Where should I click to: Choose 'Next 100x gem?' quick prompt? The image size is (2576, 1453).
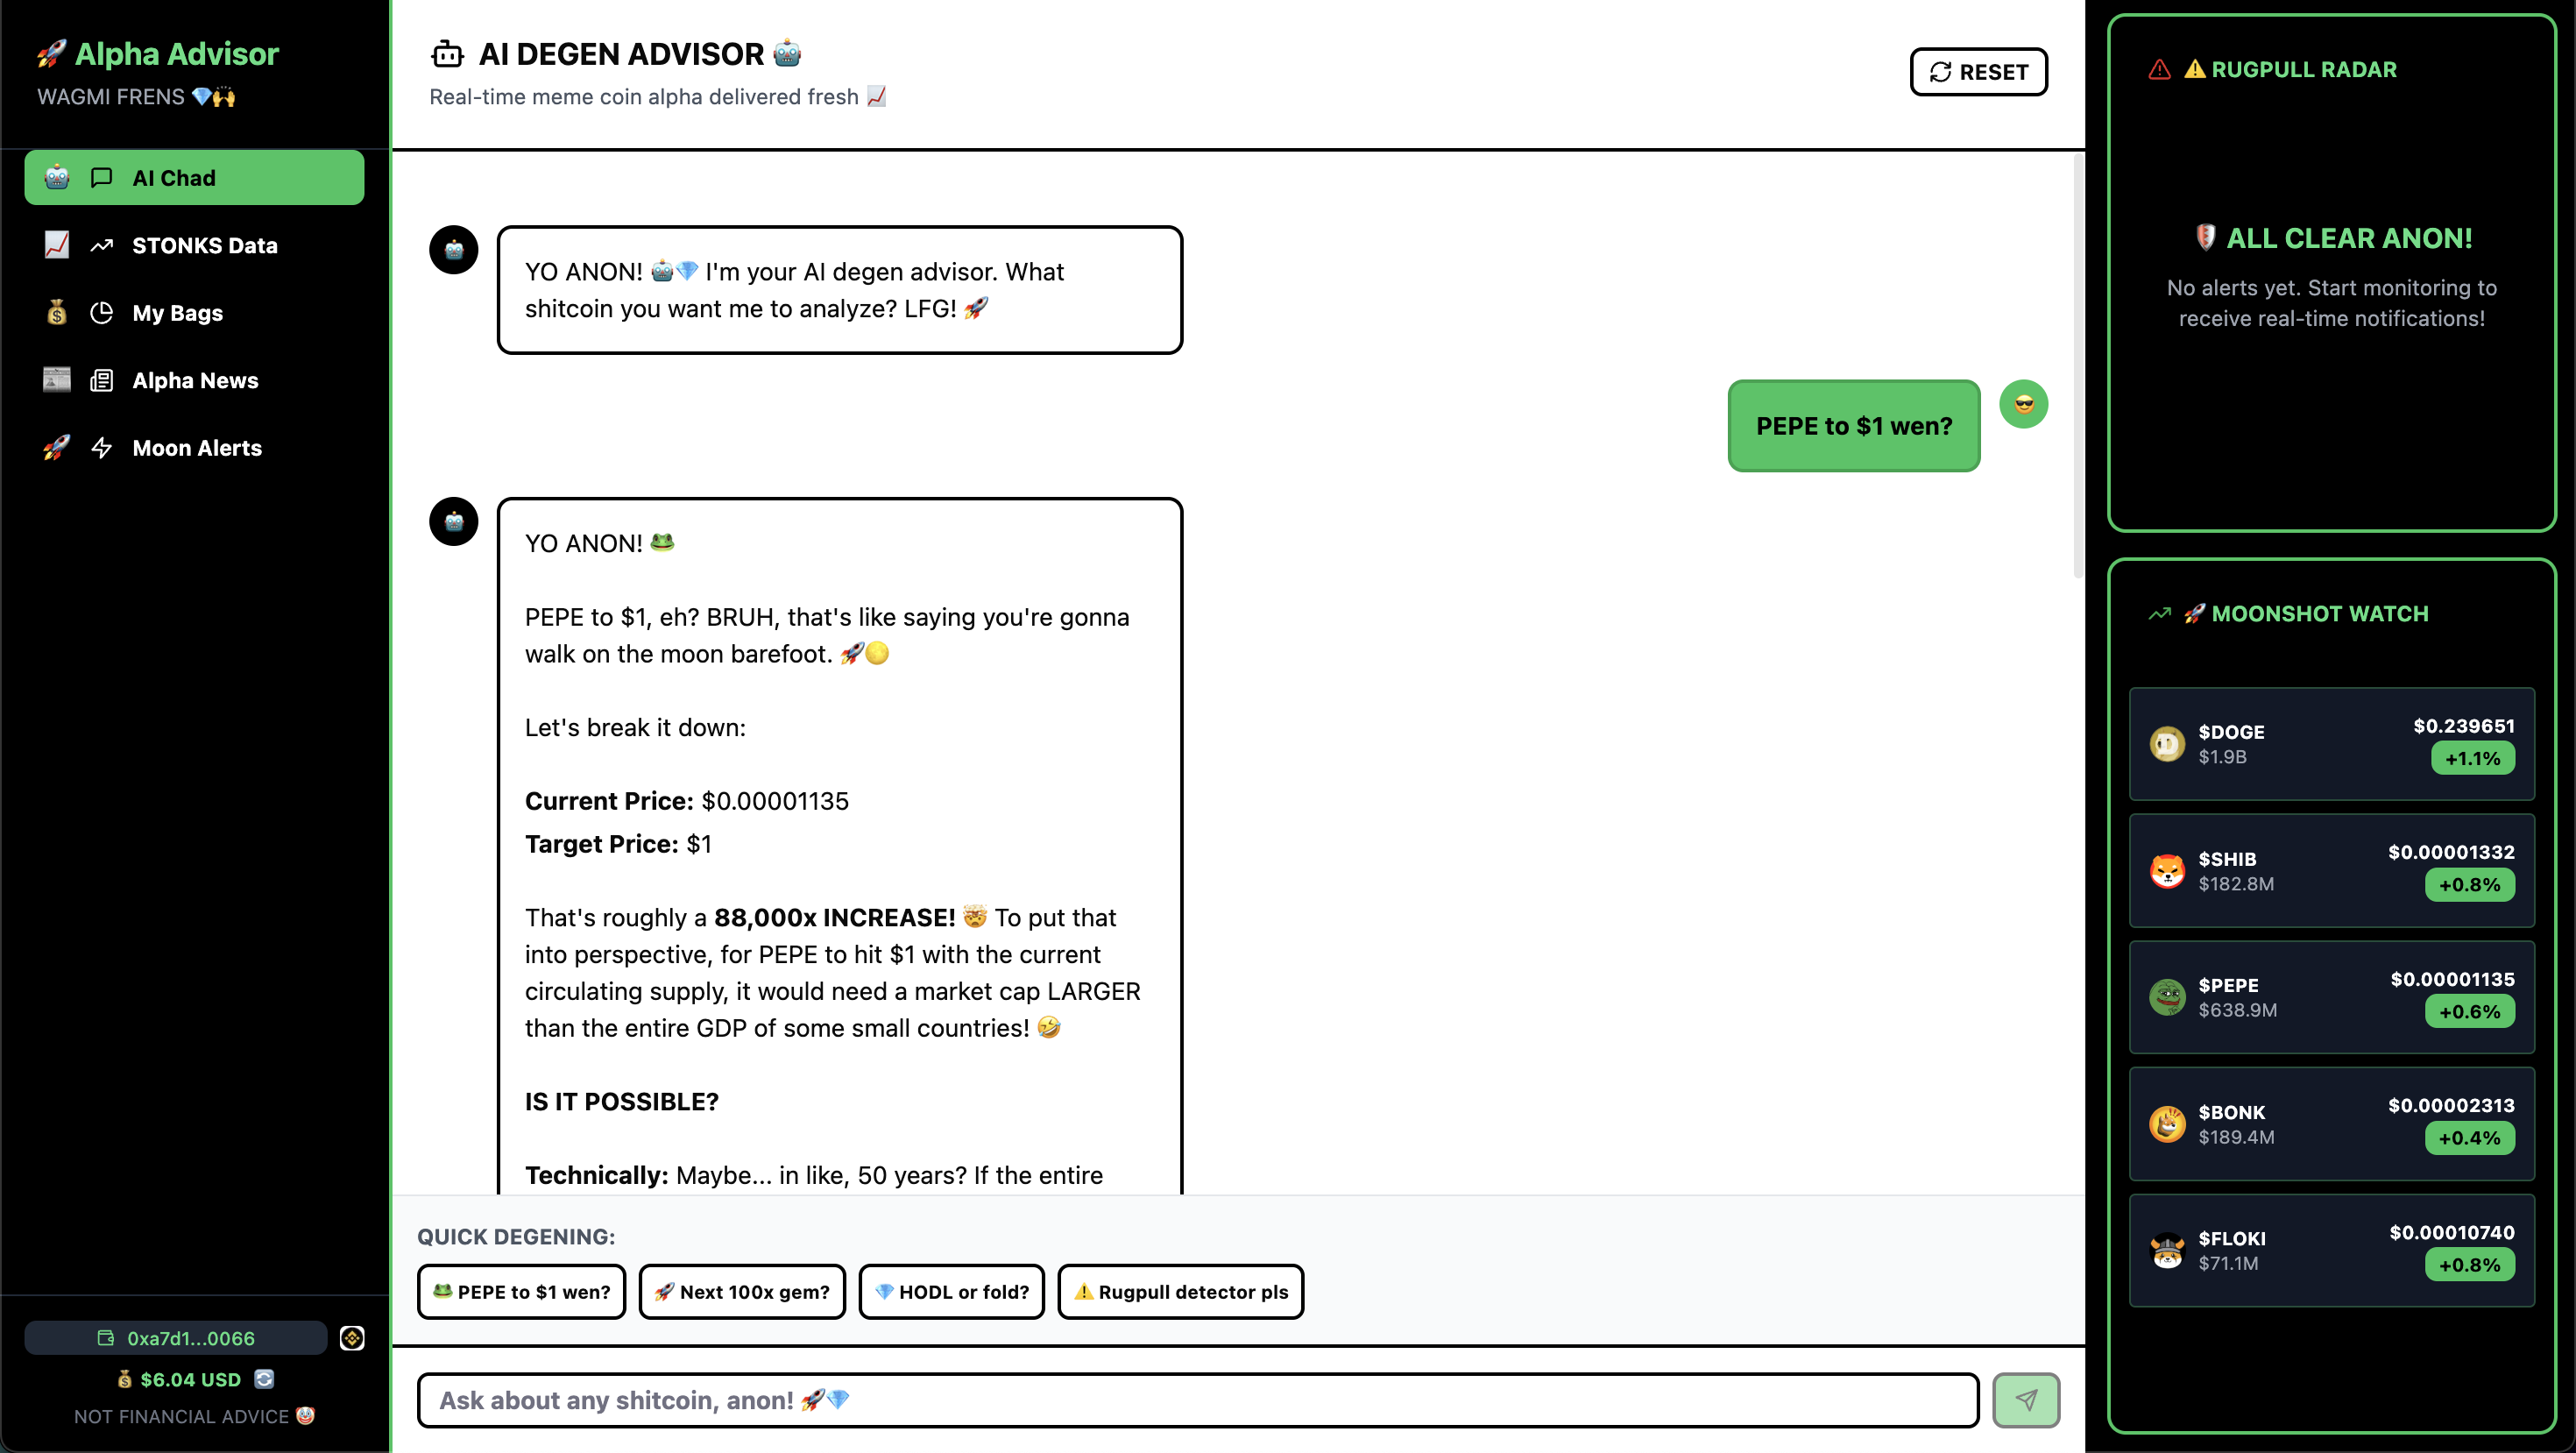pos(742,1291)
